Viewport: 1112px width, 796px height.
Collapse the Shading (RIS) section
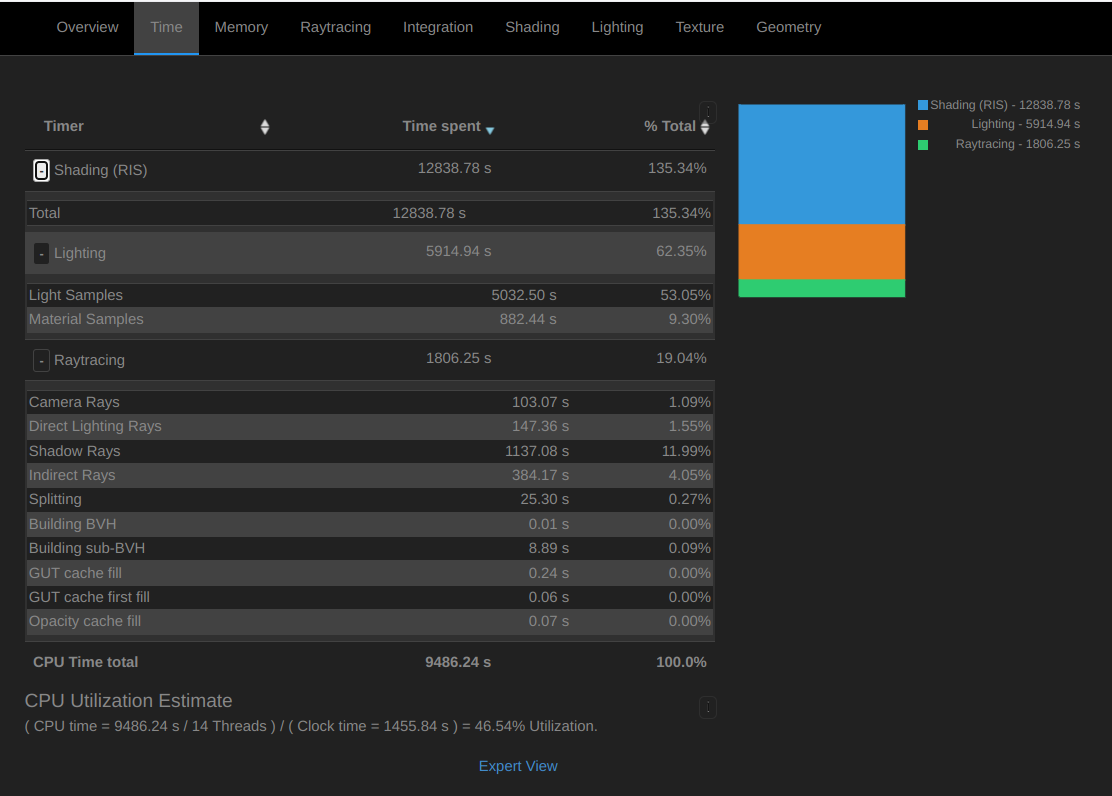[42, 170]
